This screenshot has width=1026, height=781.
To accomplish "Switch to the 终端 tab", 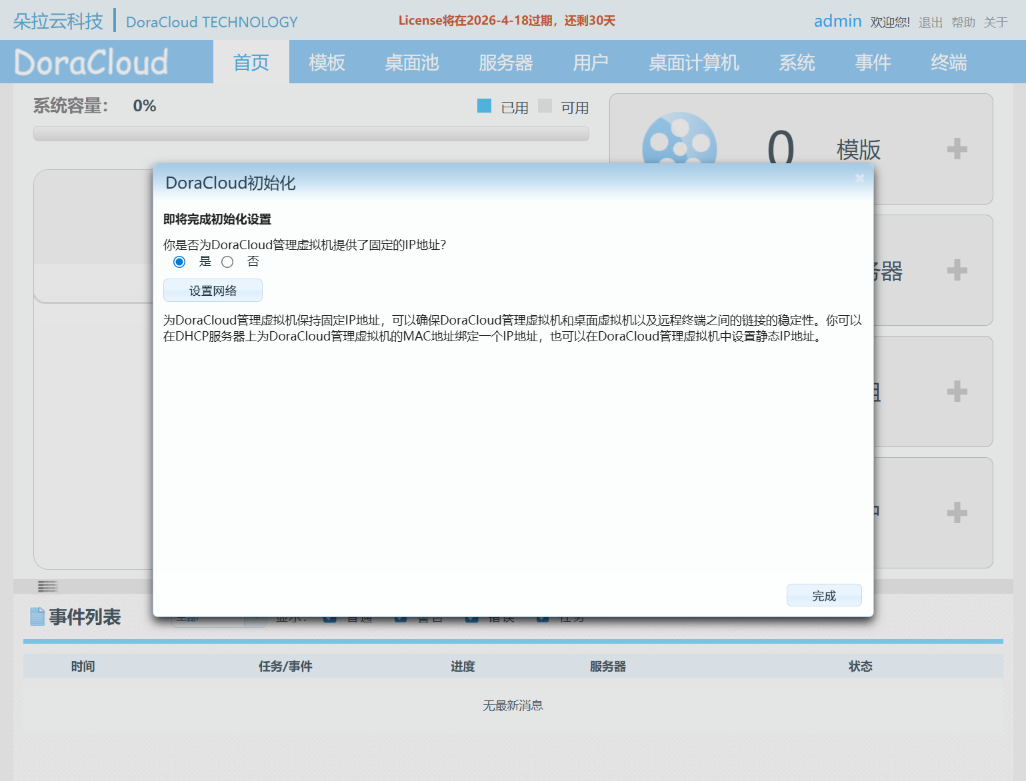I will coord(948,62).
